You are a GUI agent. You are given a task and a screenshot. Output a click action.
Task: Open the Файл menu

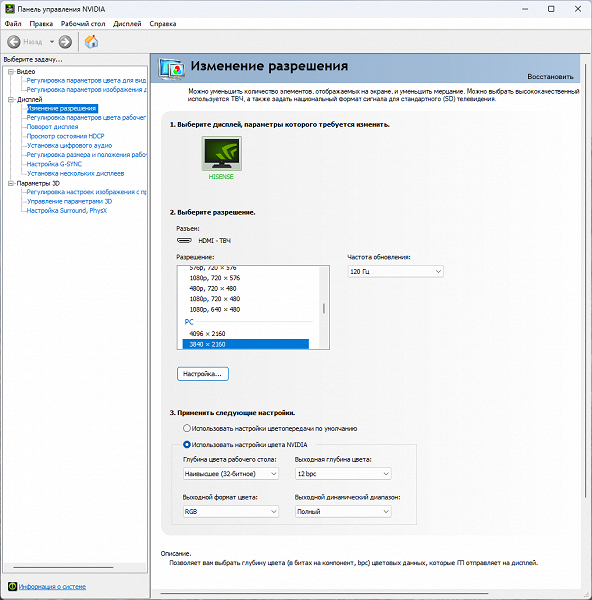click(13, 24)
